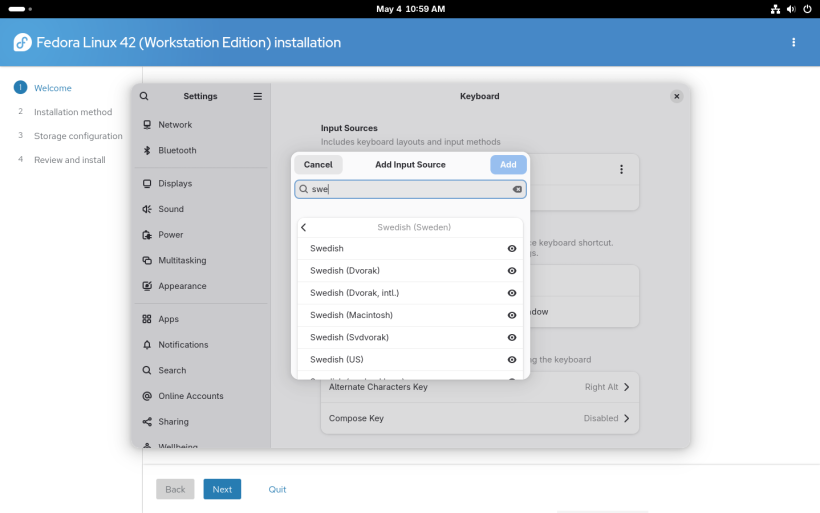Preview Swedish (Svdvorak) layout eye icon

[x=512, y=338]
